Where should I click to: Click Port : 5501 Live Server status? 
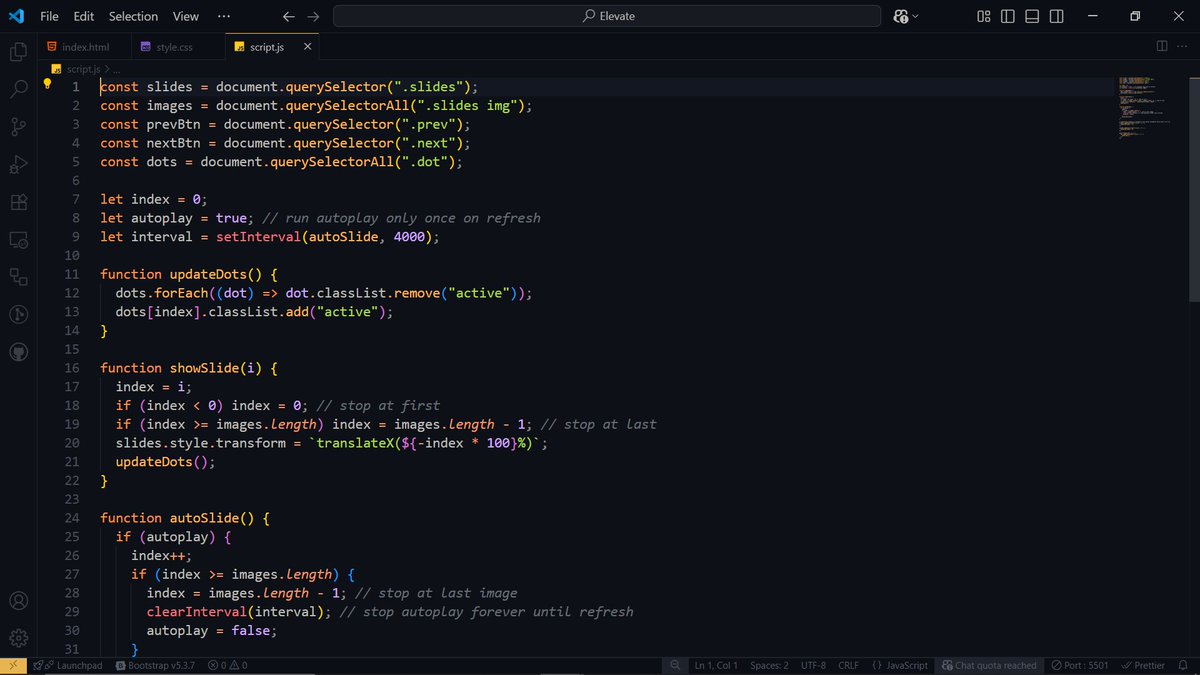[x=1079, y=665]
